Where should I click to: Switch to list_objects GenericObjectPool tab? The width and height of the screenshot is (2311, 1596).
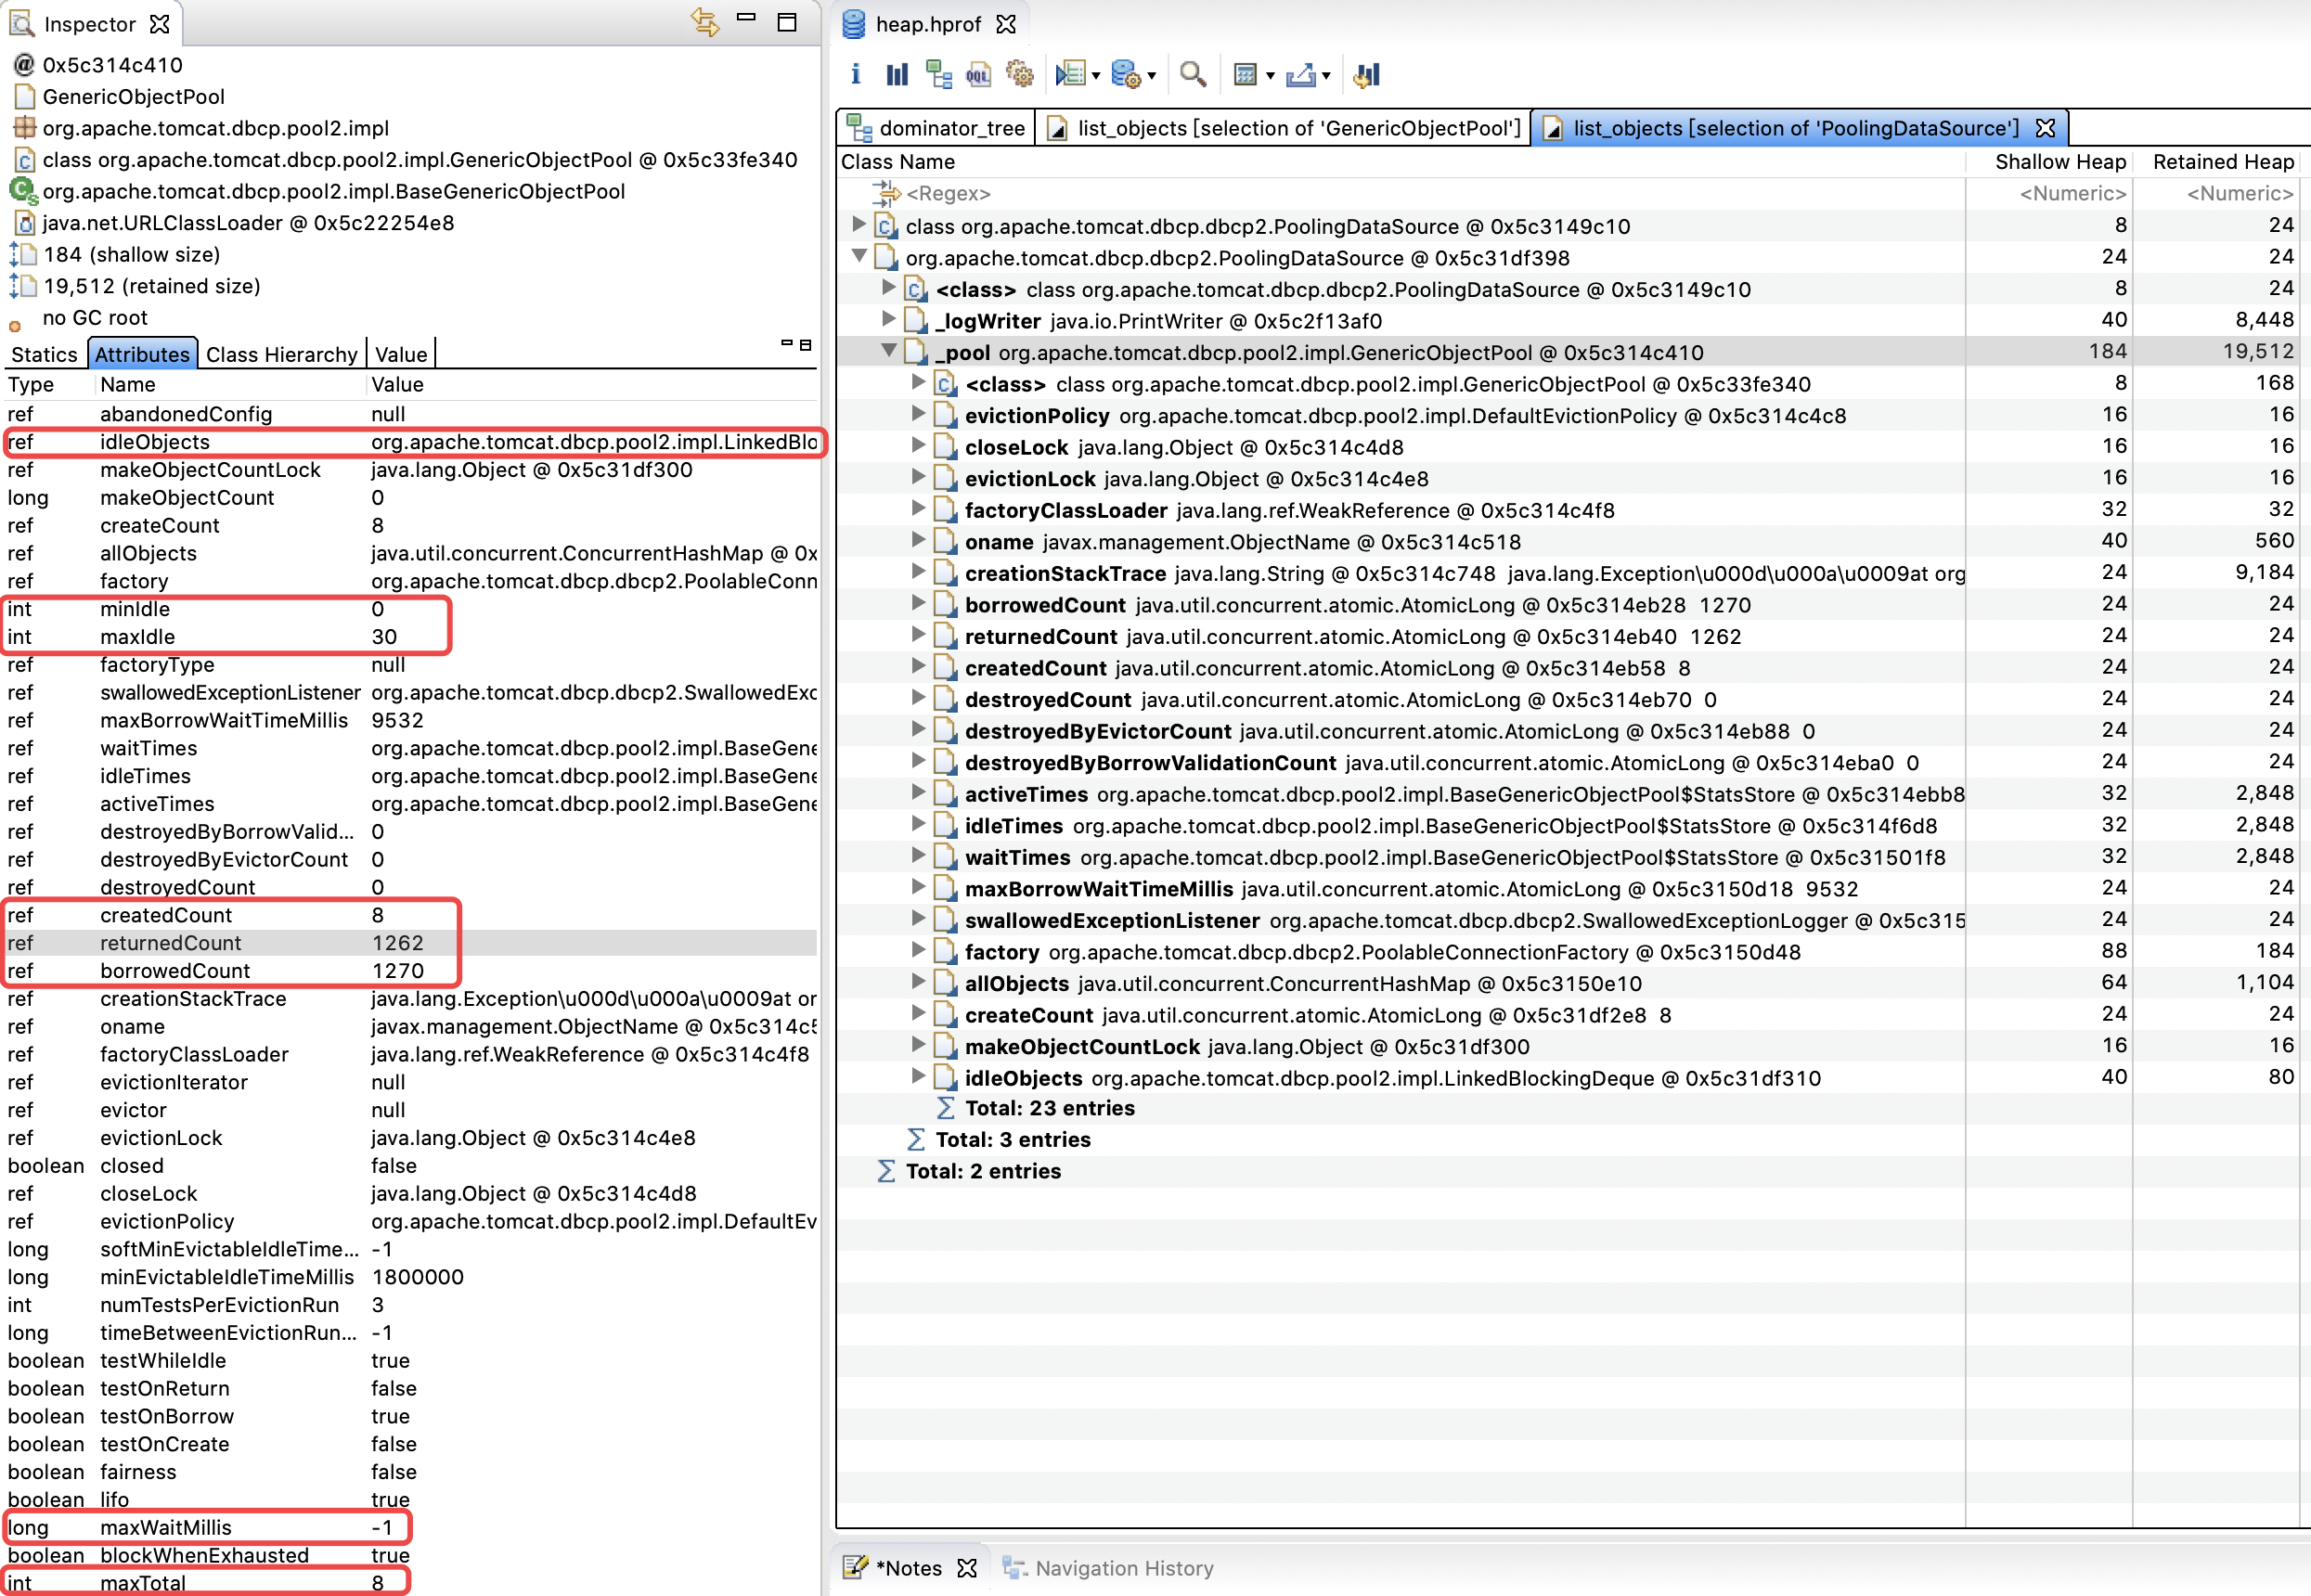click(1283, 128)
